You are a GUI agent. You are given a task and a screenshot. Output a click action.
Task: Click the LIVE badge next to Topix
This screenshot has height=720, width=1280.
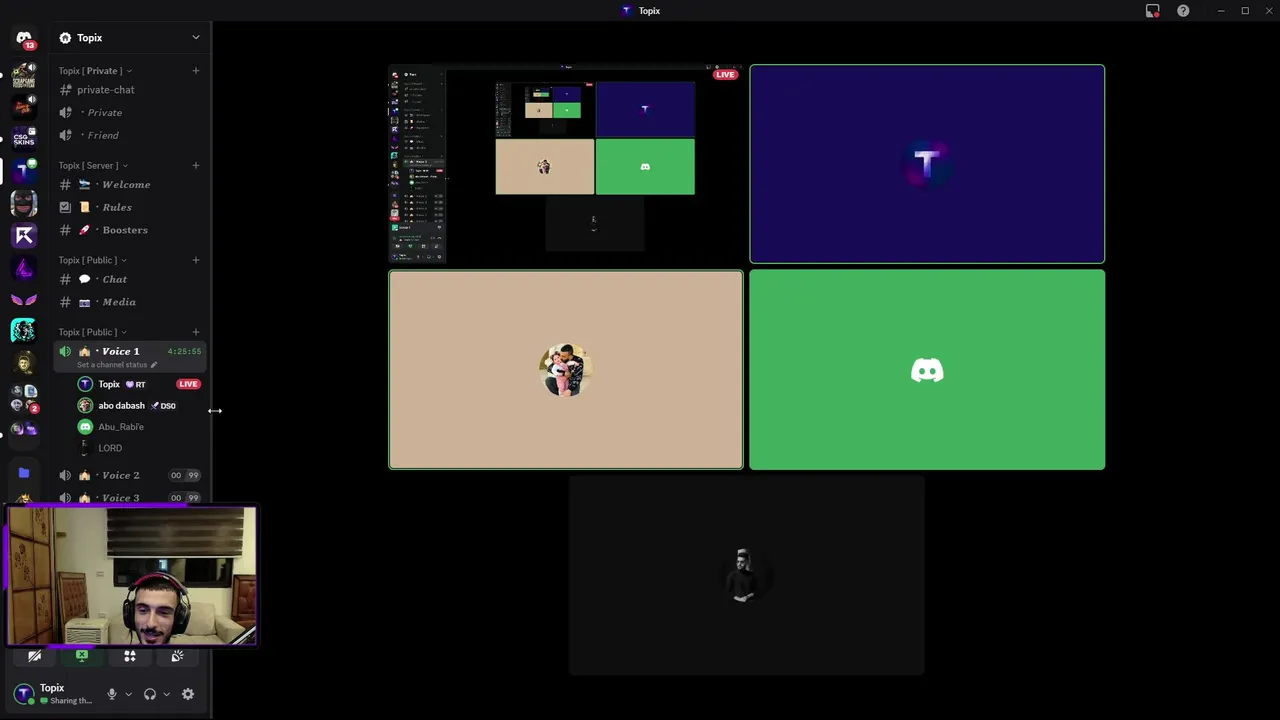pos(188,384)
